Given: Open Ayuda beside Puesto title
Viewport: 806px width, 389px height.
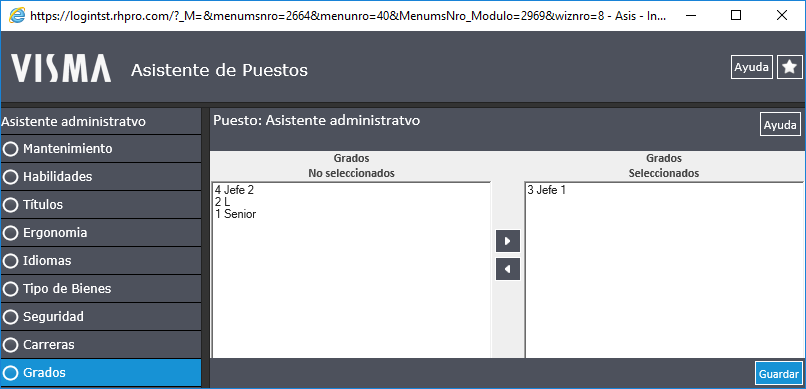Looking at the screenshot, I should (x=780, y=125).
